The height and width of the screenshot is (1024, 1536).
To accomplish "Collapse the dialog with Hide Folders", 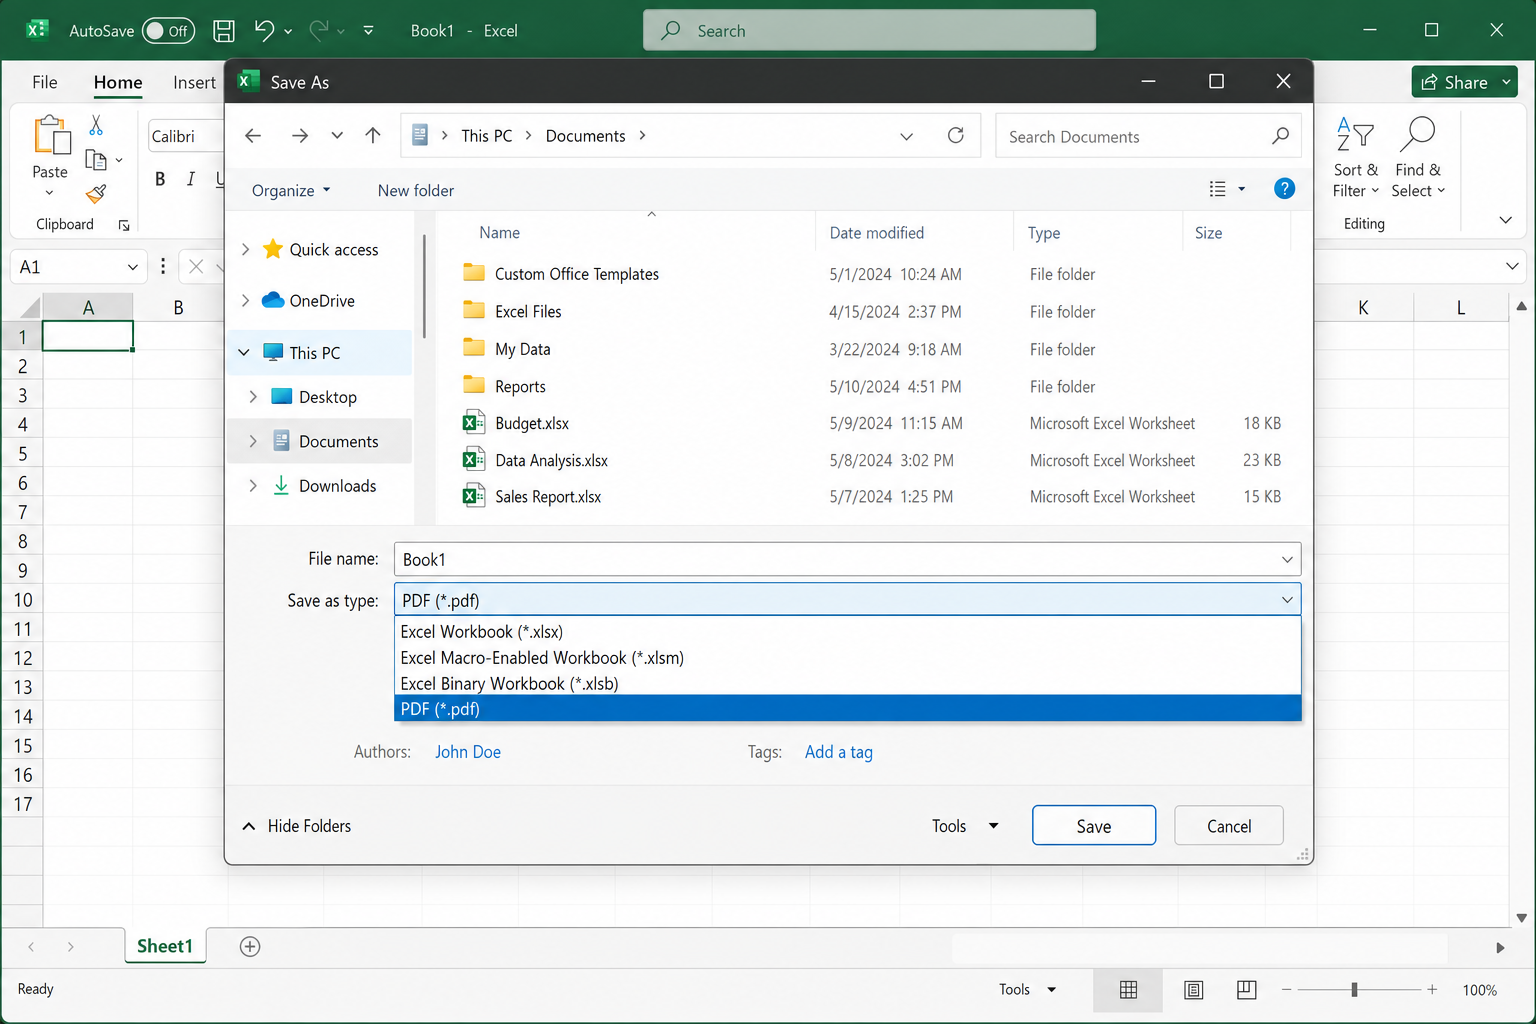I will [297, 826].
